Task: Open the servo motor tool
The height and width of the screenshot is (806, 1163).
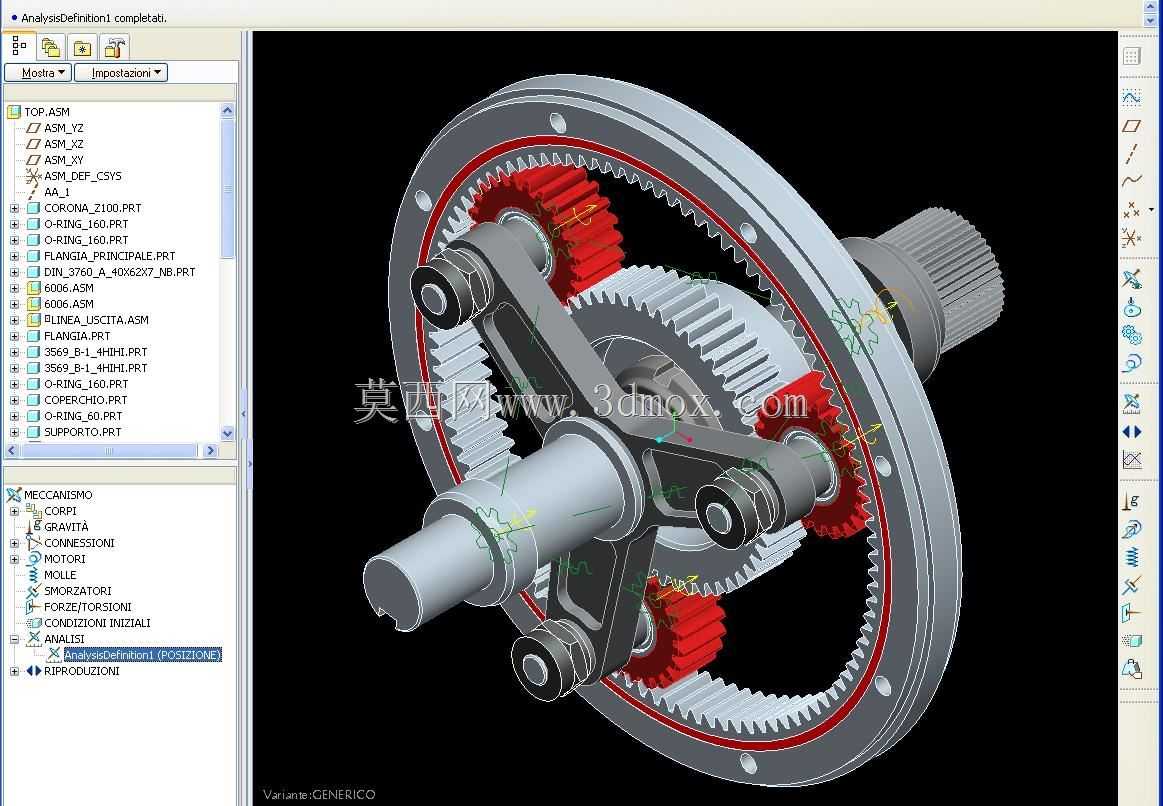Action: [1131, 363]
